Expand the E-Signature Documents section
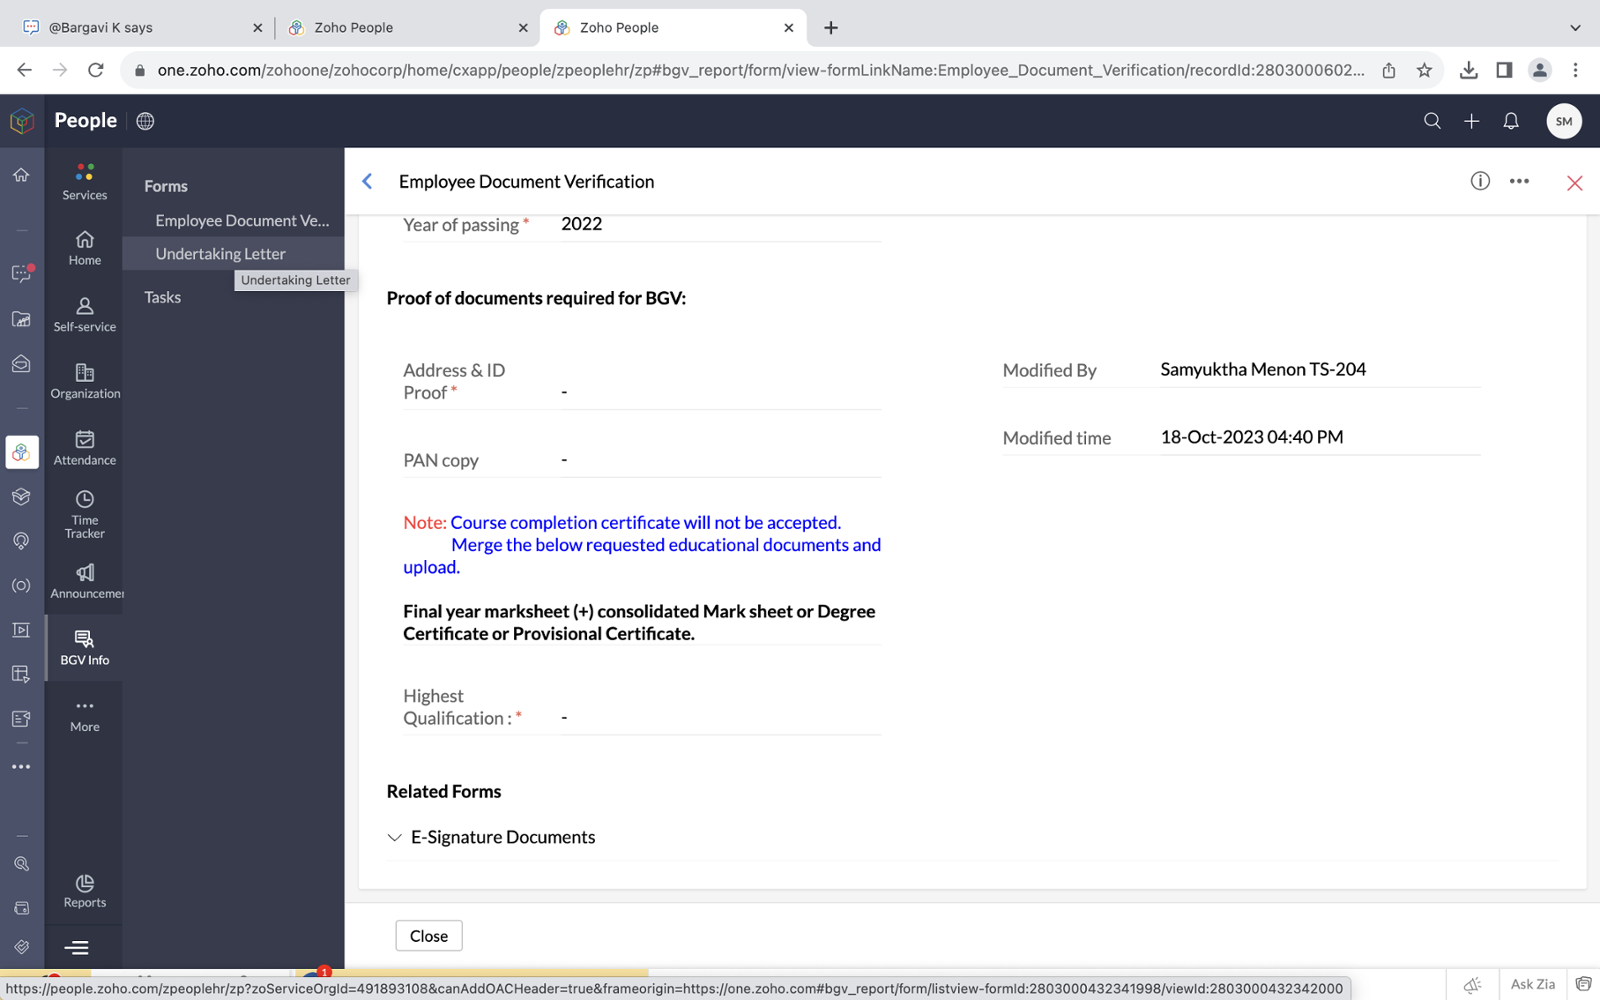This screenshot has width=1600, height=1000. 395,838
